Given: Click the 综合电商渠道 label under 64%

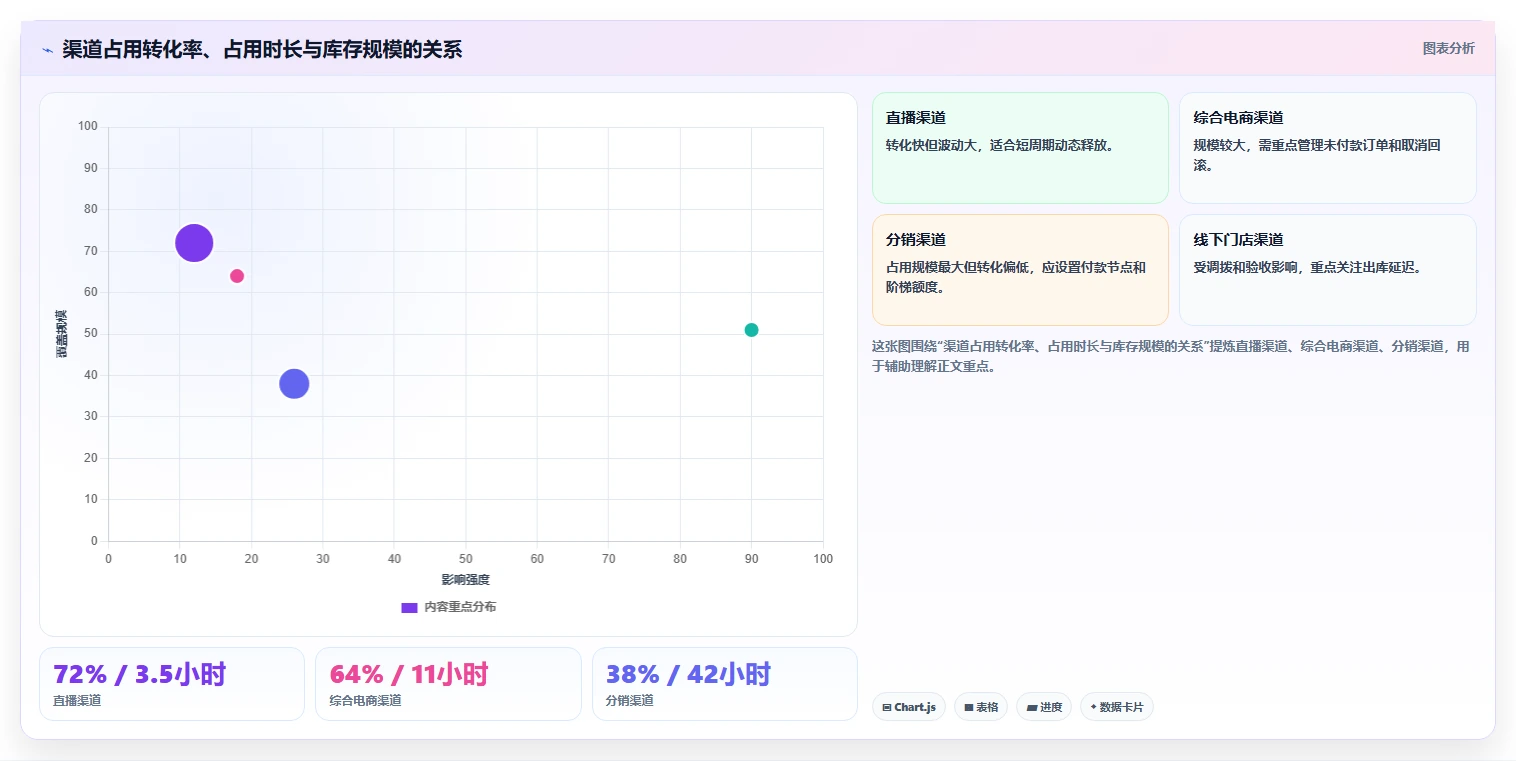Looking at the screenshot, I should [366, 701].
